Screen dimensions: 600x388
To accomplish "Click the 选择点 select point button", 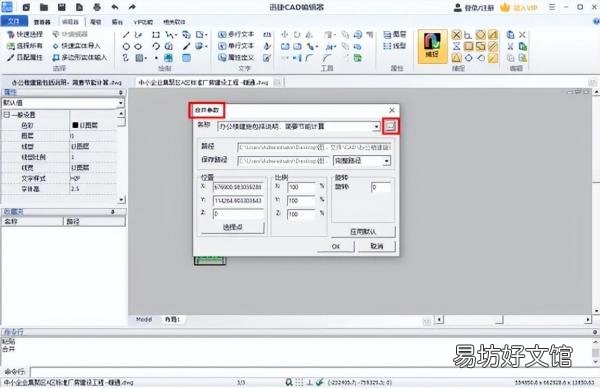I will coord(233,227).
